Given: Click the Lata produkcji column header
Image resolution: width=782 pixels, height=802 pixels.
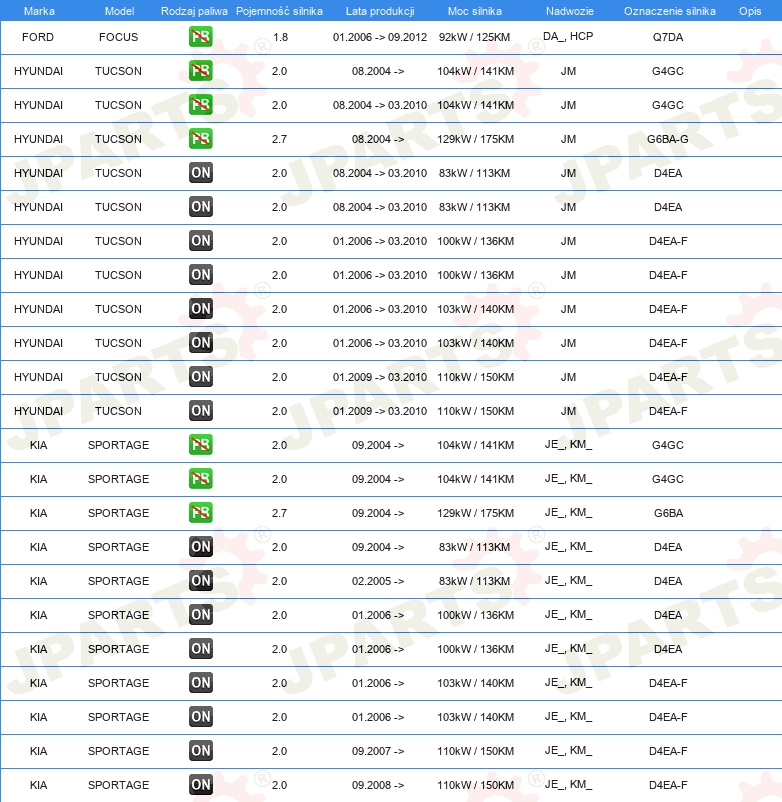Looking at the screenshot, I should click(x=380, y=11).
